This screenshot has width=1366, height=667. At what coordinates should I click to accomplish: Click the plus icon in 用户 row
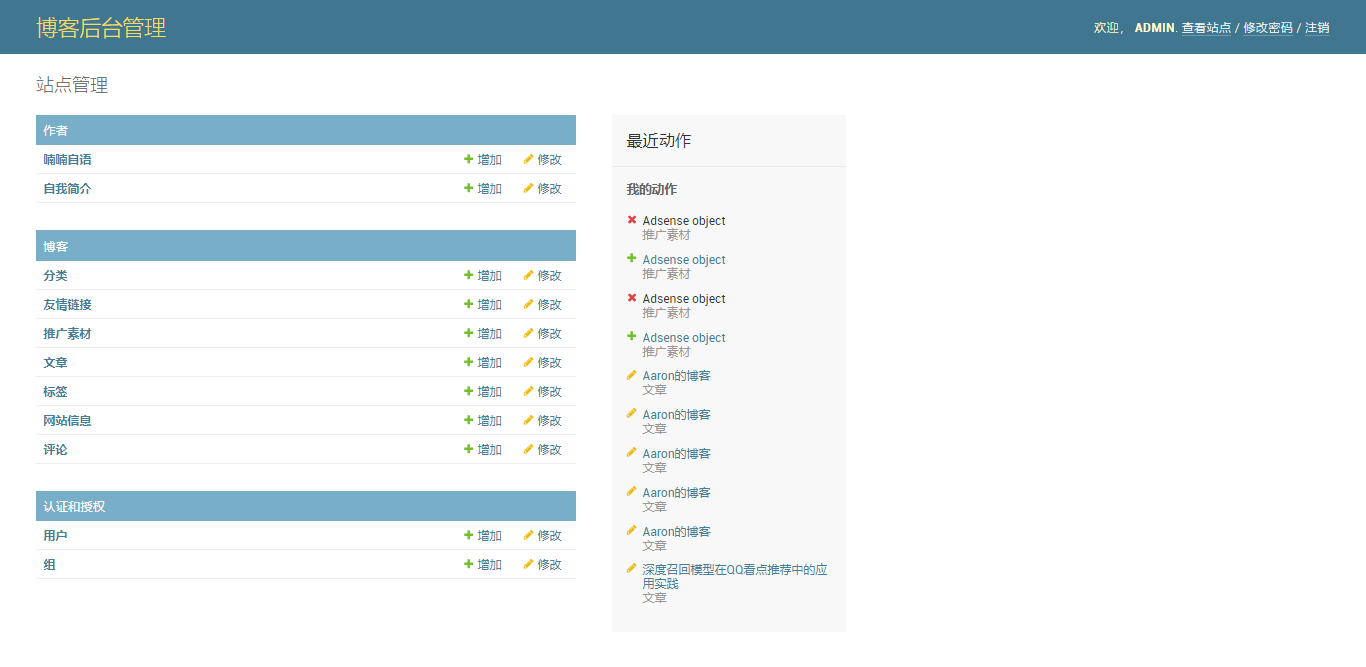pos(468,535)
